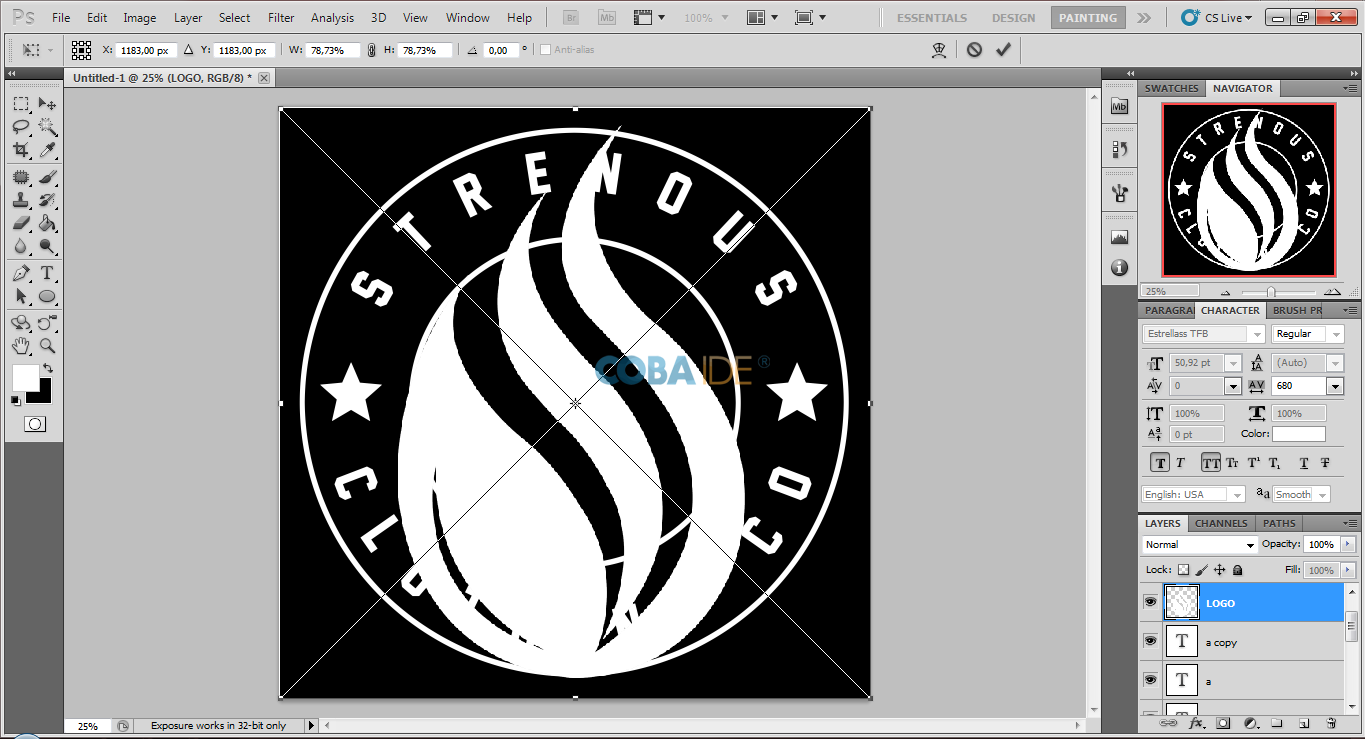Screen dimensions: 1365x739
Task: Open the layer style fx menu
Action: pyautogui.click(x=1196, y=722)
